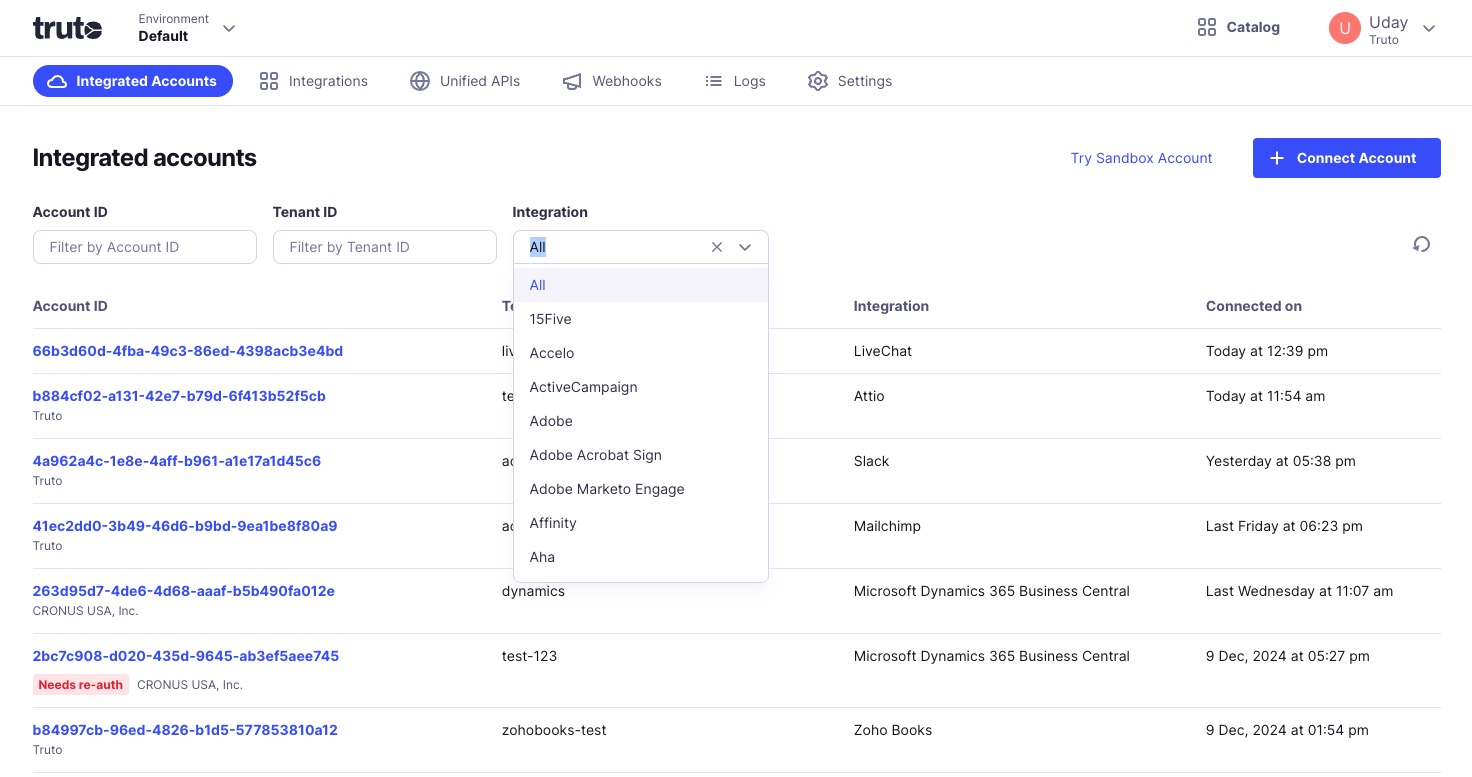
Task: Click the Catalog grid icon
Action: click(x=1207, y=27)
